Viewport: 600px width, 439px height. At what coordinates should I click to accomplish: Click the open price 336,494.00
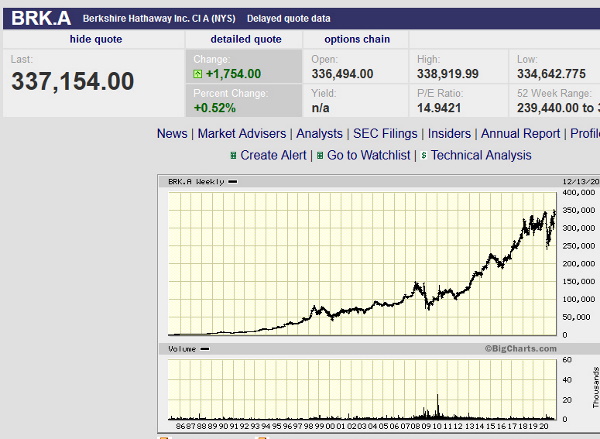[342, 74]
